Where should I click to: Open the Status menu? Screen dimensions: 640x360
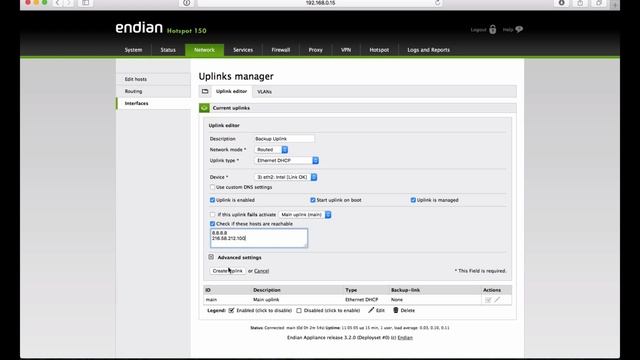[x=168, y=50]
